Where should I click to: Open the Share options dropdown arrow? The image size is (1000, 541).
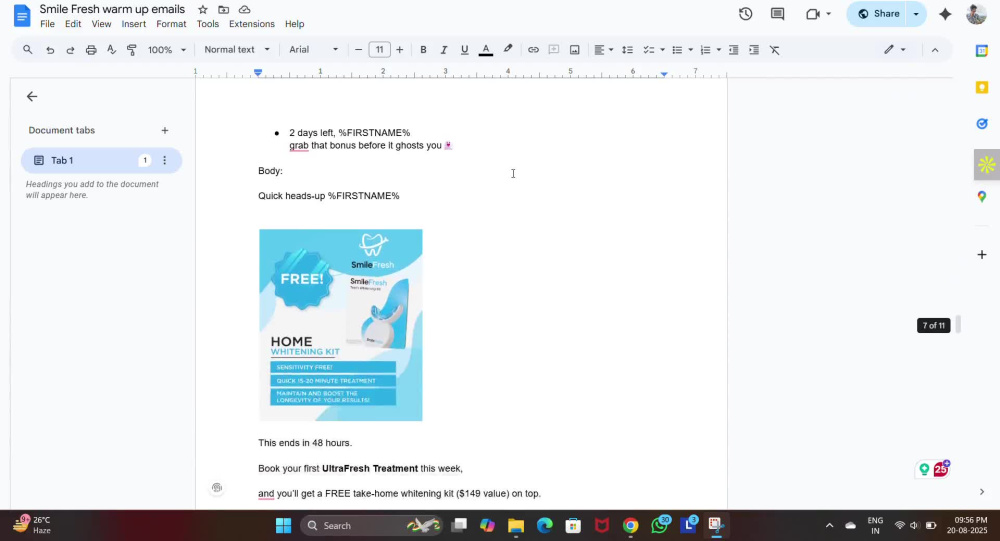click(916, 14)
